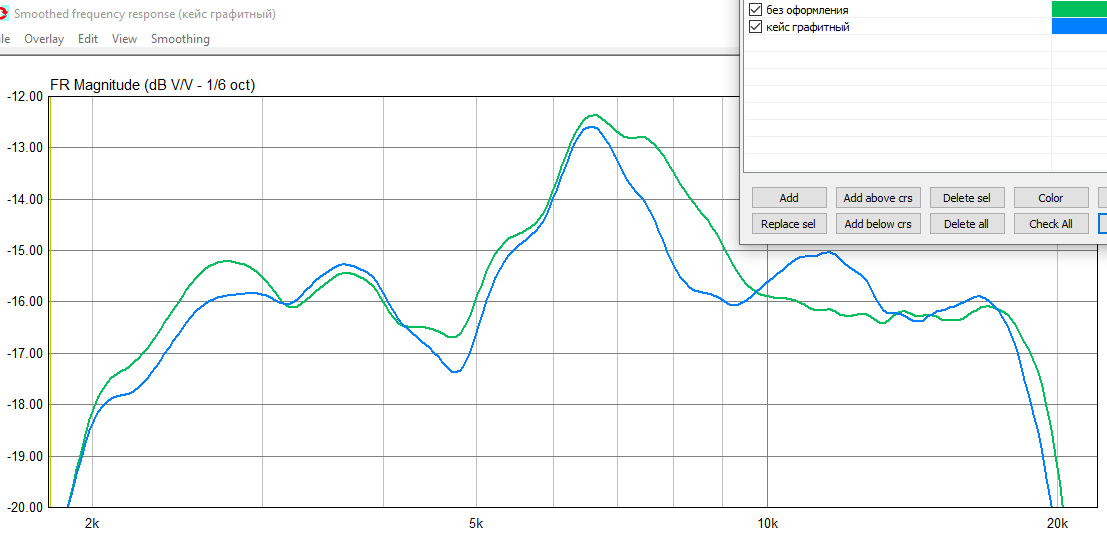
Task: Click the green swatch for 'без оформления'
Action: point(1079,9)
